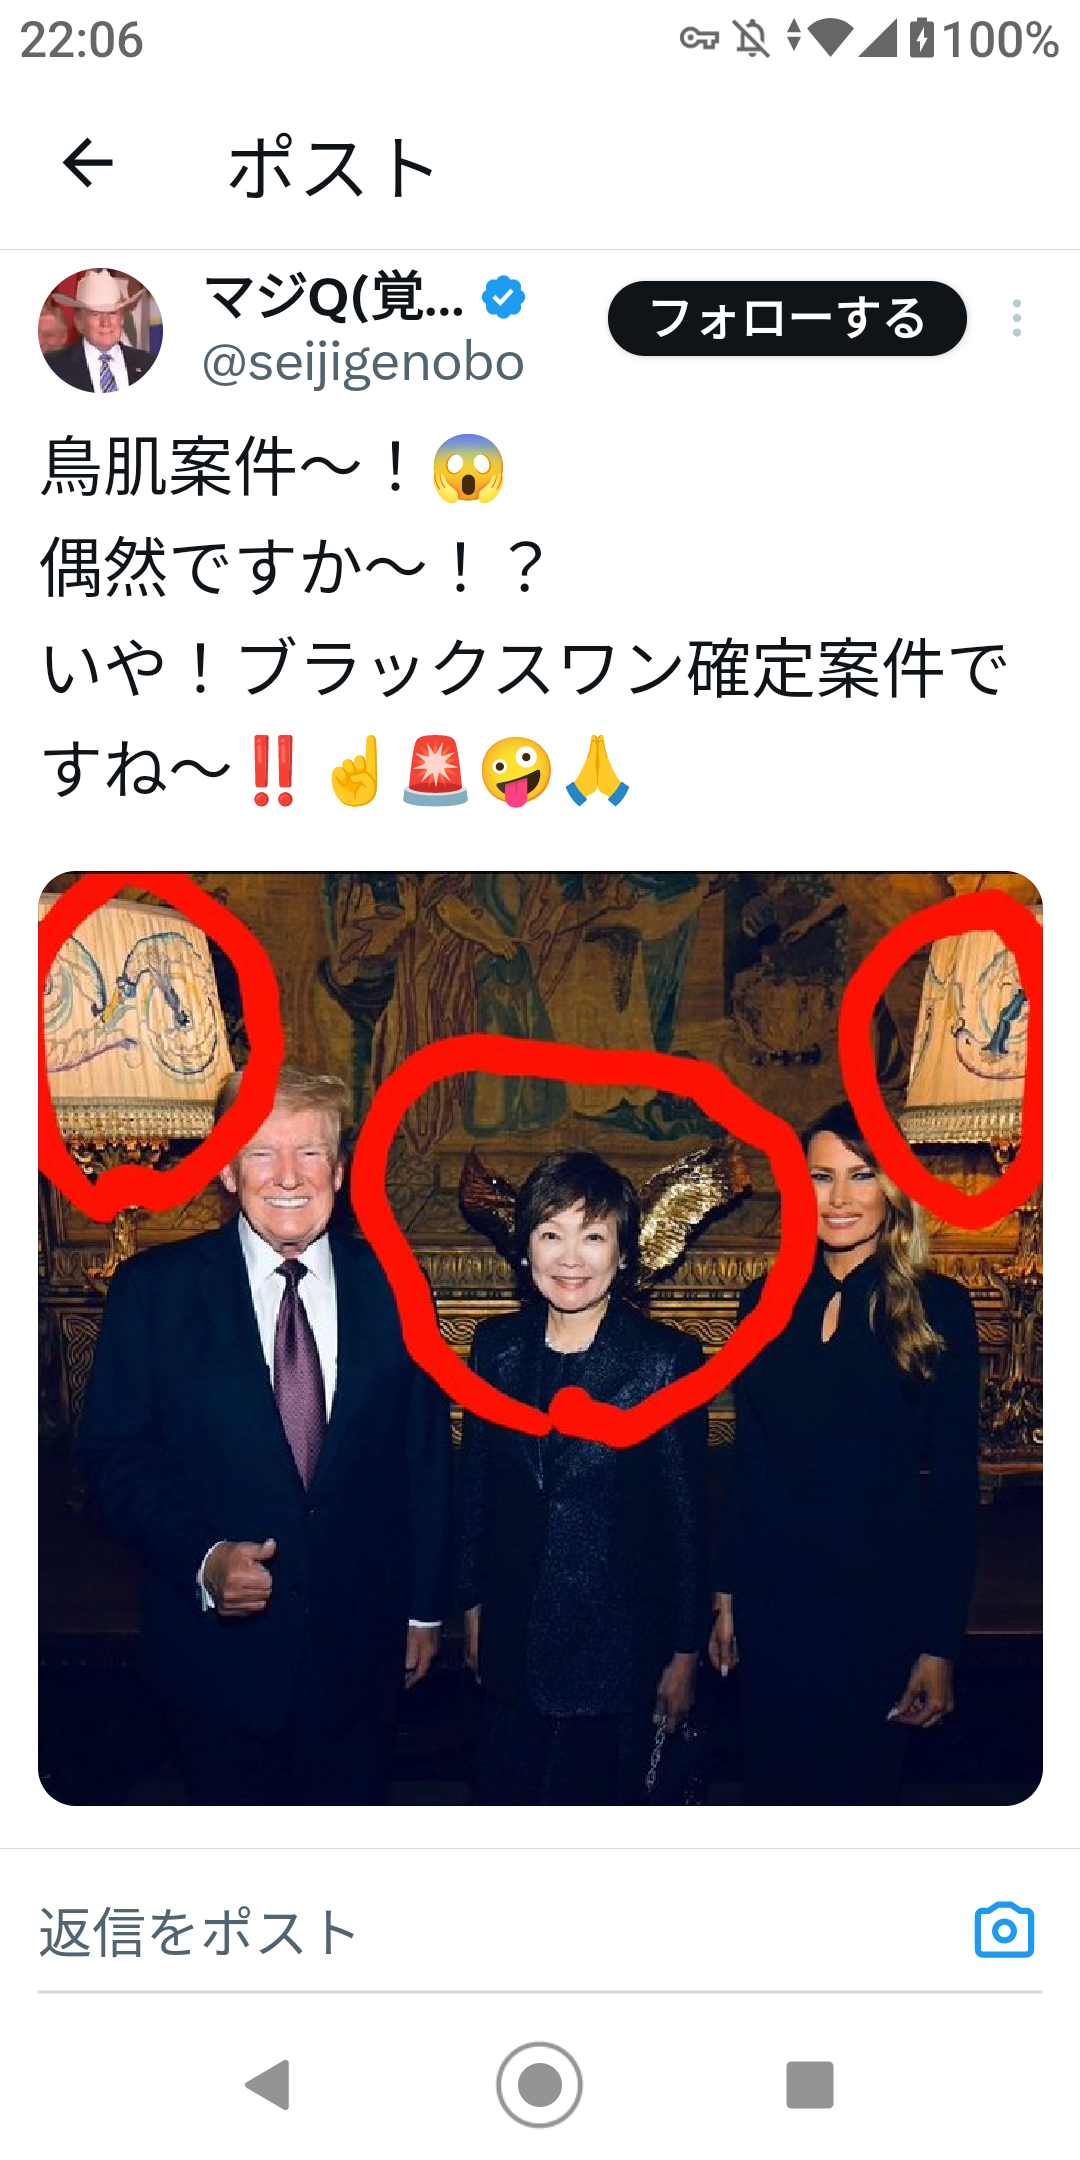Open the attached photo in the post
Image resolution: width=1080 pixels, height=2160 pixels.
(540, 1339)
